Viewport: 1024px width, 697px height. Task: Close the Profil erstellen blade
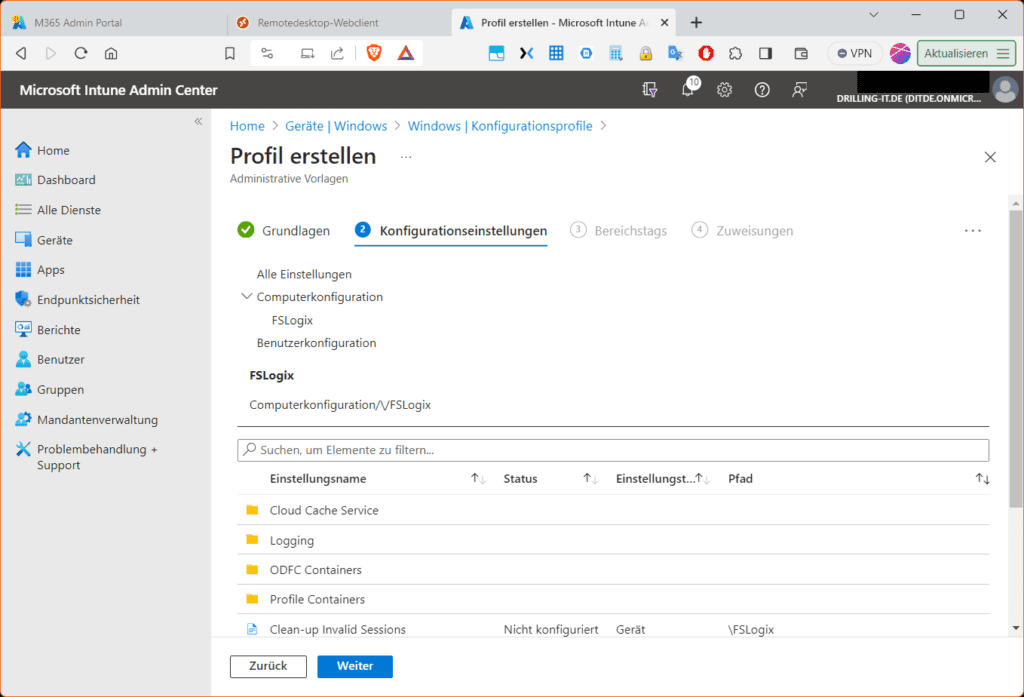point(990,157)
